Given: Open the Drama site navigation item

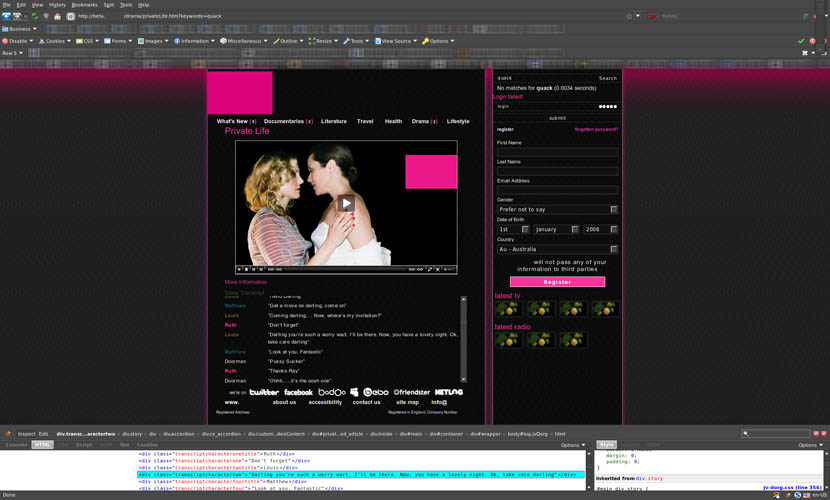Looking at the screenshot, I should tap(425, 121).
